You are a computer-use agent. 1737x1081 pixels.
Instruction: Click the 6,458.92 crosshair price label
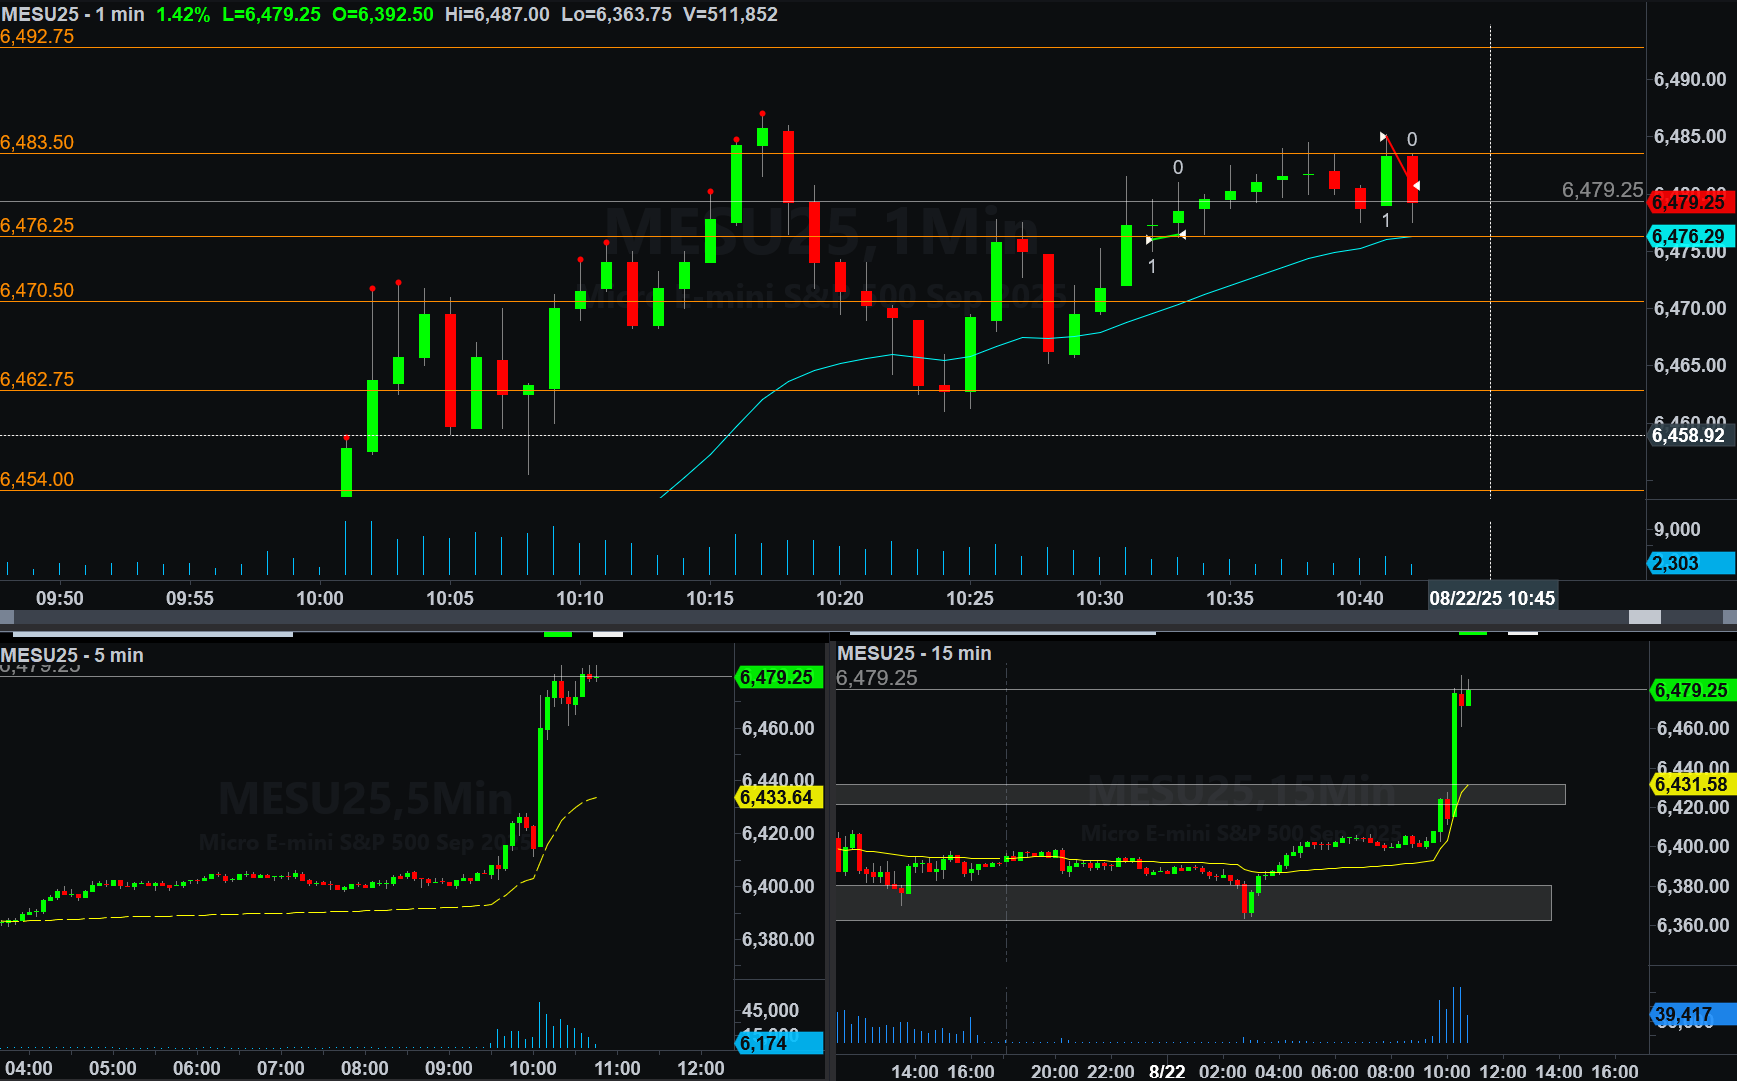pyautogui.click(x=1688, y=435)
